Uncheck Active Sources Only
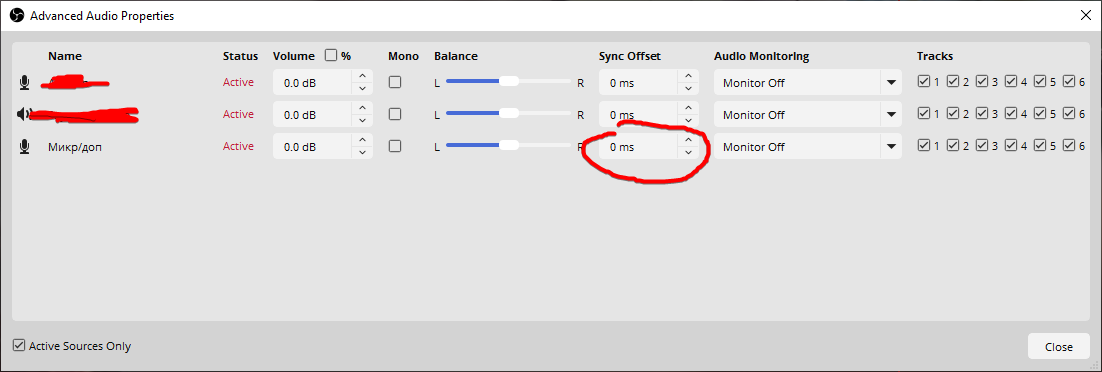The image size is (1102, 372). click(x=19, y=346)
